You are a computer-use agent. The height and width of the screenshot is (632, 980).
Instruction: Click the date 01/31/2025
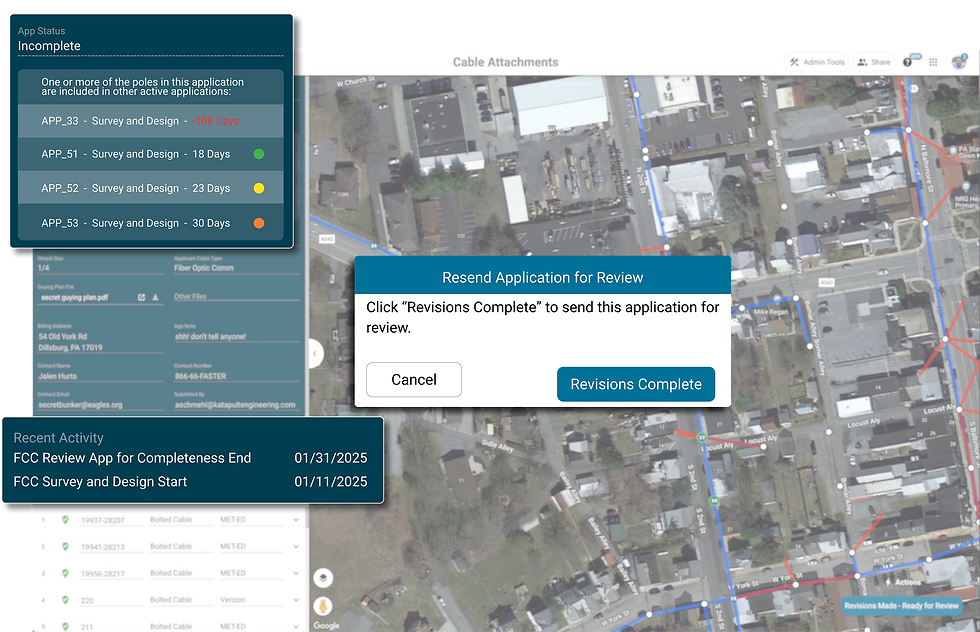331,458
